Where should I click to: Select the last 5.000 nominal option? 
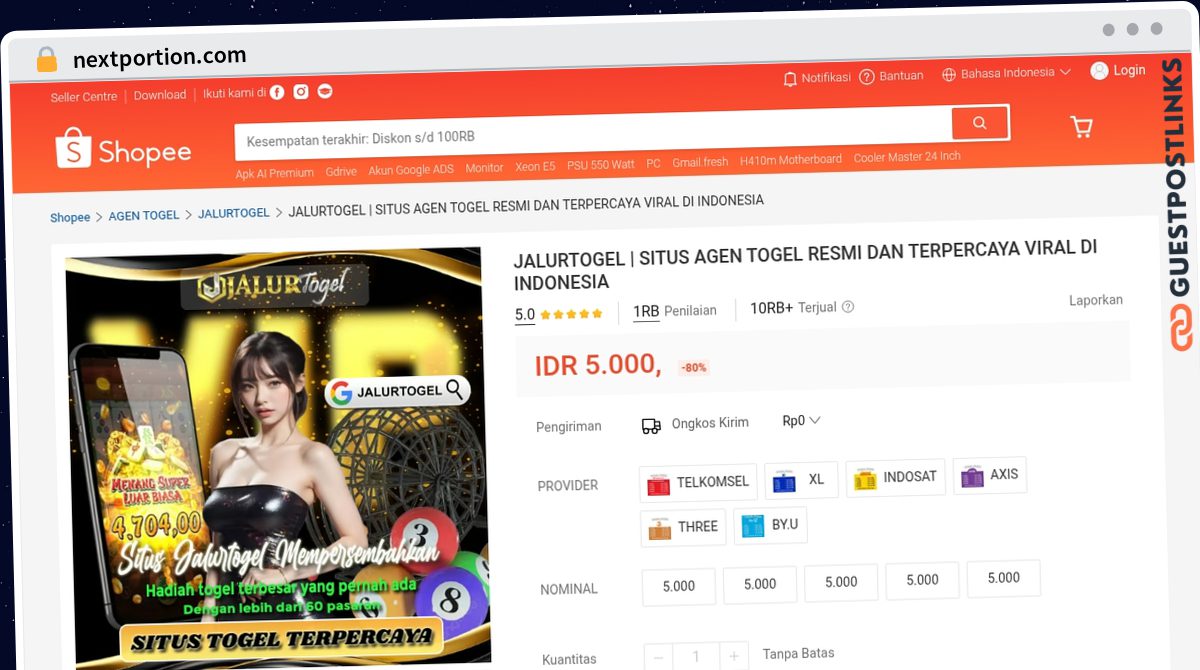1004,579
